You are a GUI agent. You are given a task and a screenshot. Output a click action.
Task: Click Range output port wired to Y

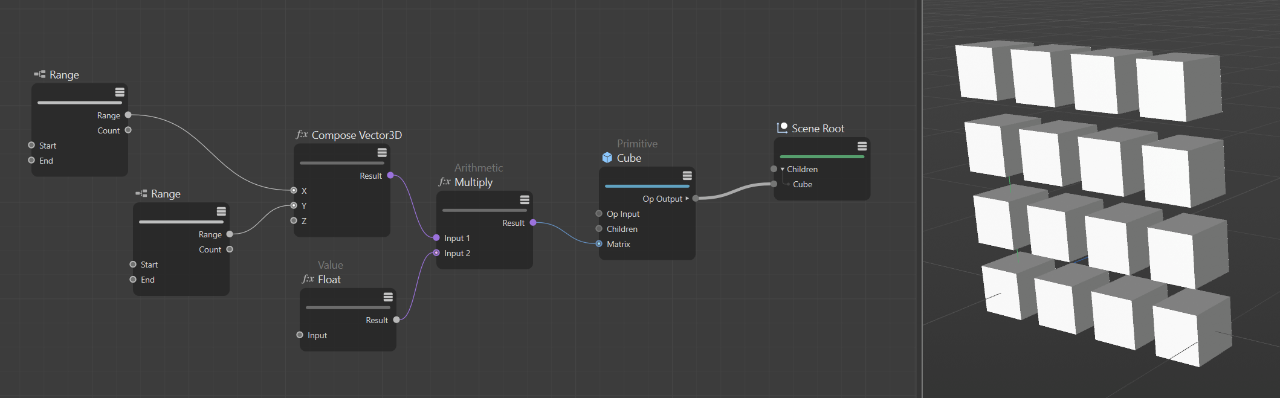pyautogui.click(x=230, y=234)
